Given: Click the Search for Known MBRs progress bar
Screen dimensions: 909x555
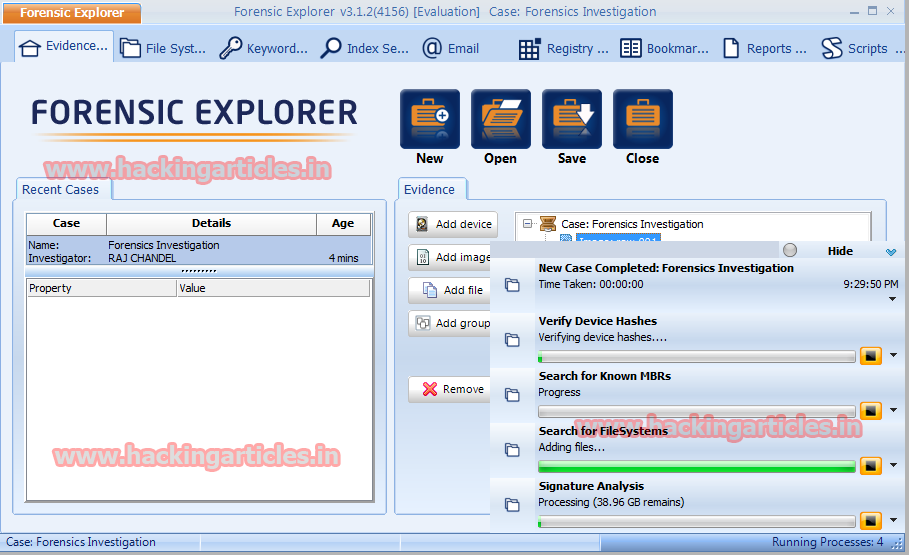Looking at the screenshot, I should coord(697,411).
